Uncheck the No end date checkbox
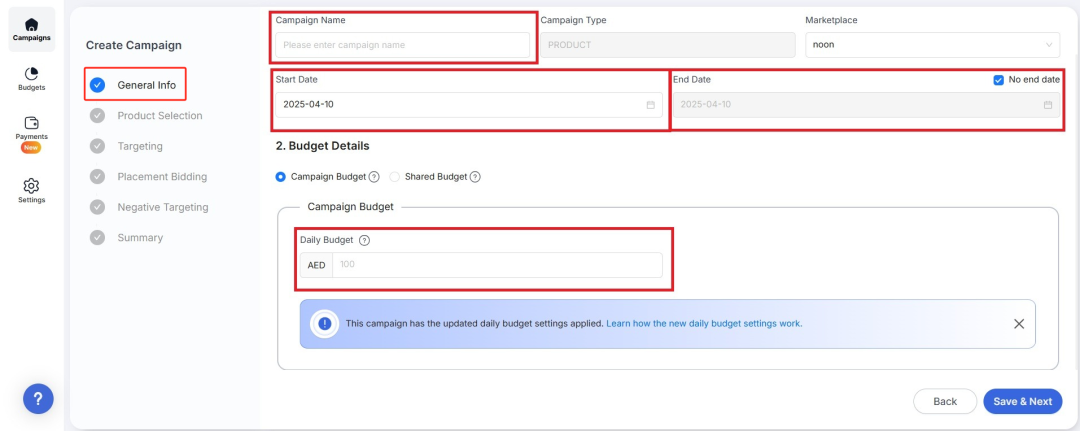 tap(998, 80)
